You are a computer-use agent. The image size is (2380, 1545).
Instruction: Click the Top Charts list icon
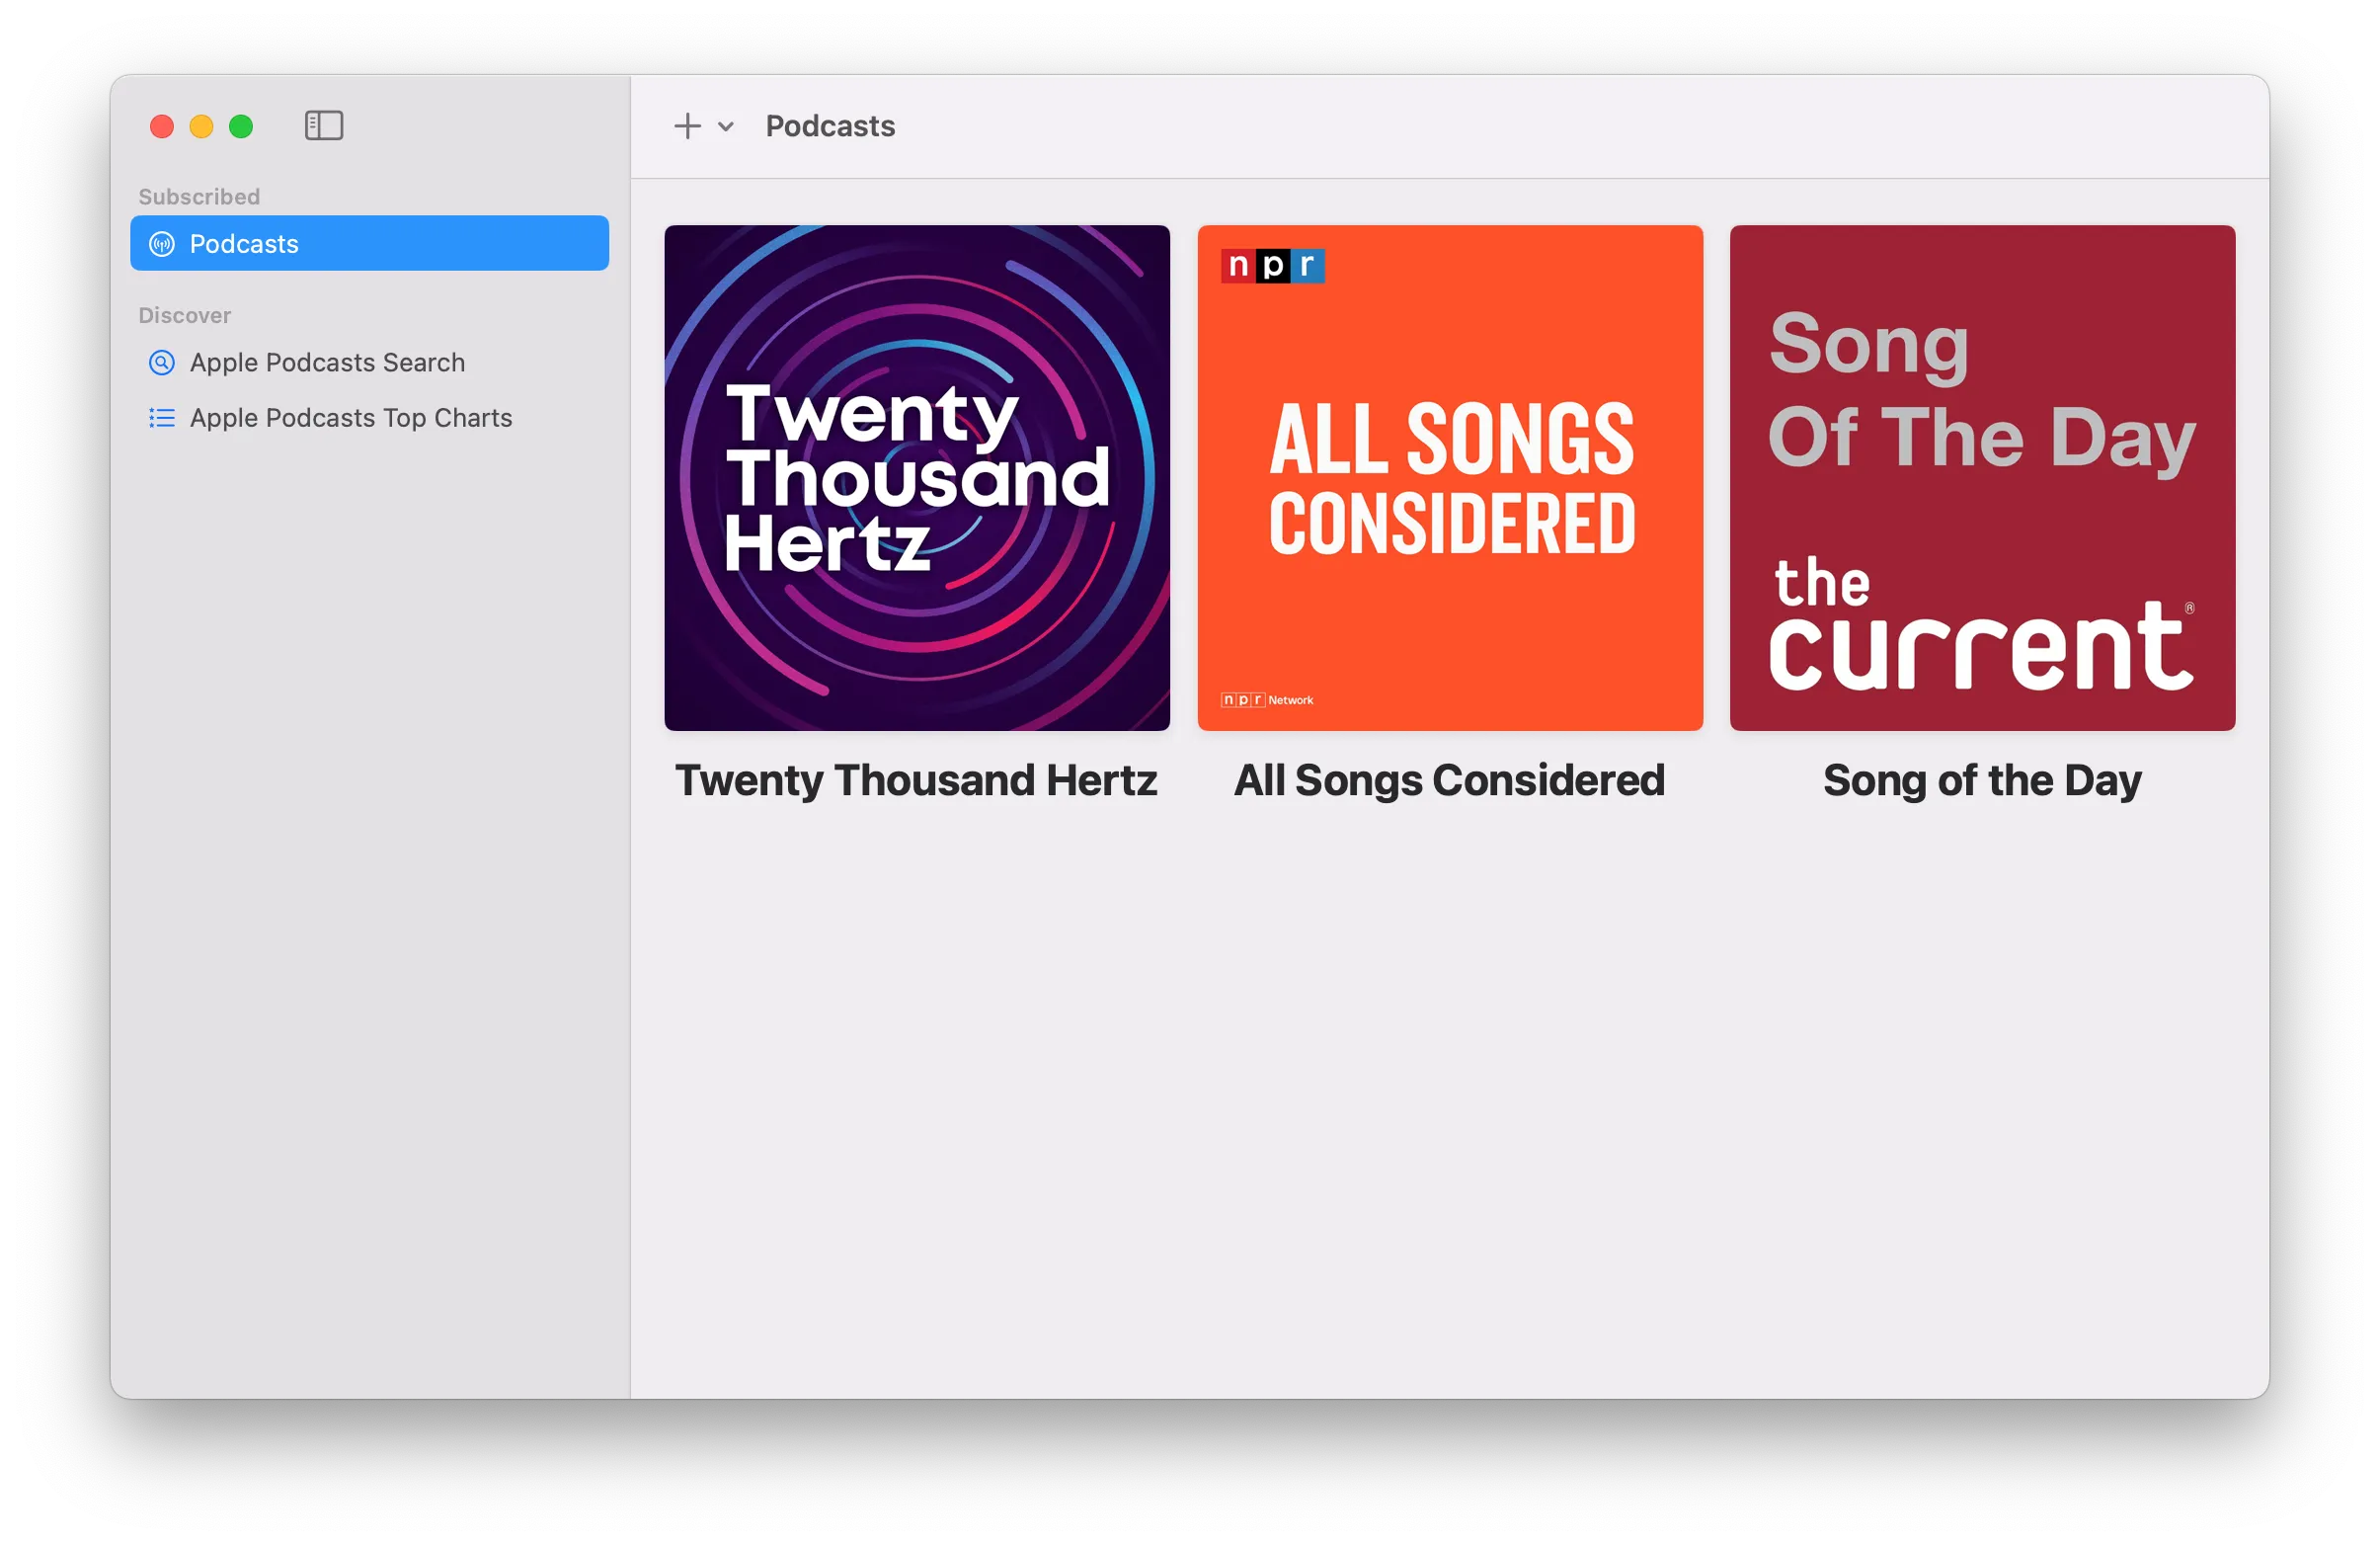click(x=161, y=418)
